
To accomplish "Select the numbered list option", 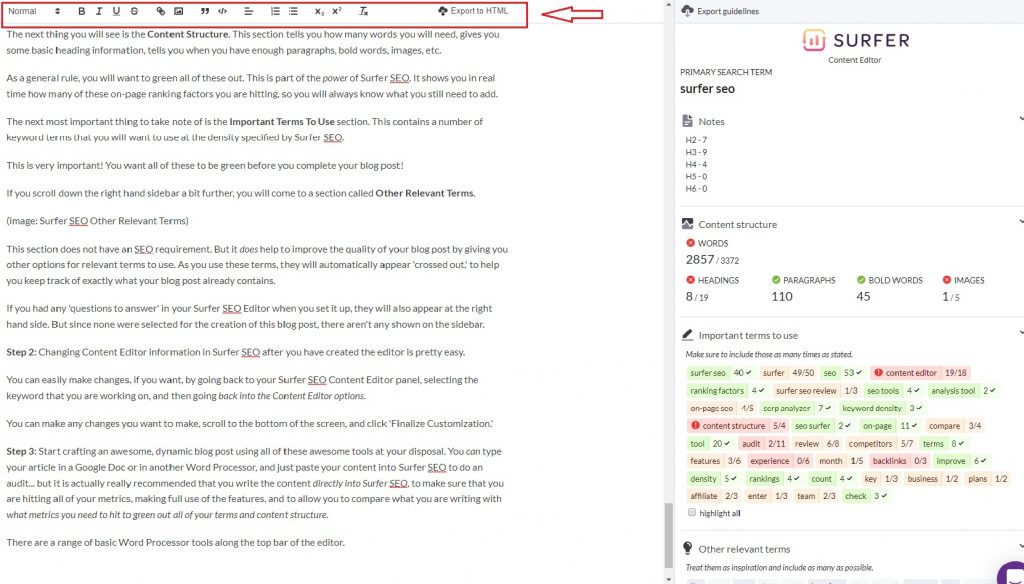I will [x=274, y=10].
